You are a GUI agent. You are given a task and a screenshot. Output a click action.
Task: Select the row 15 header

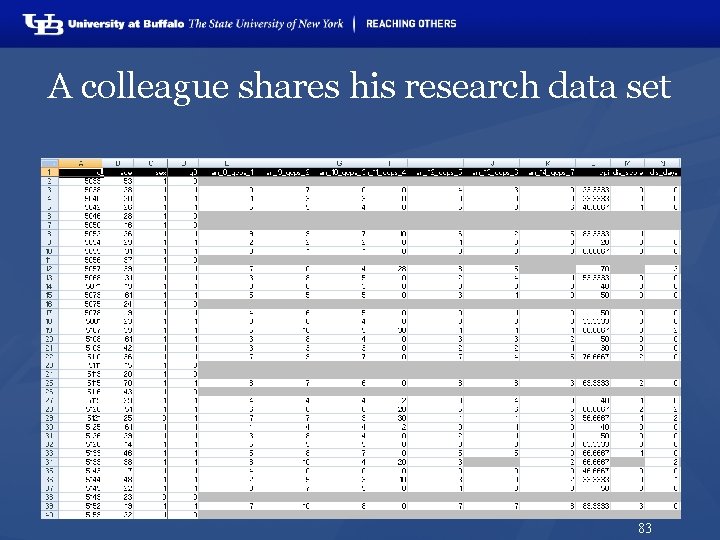click(x=50, y=295)
